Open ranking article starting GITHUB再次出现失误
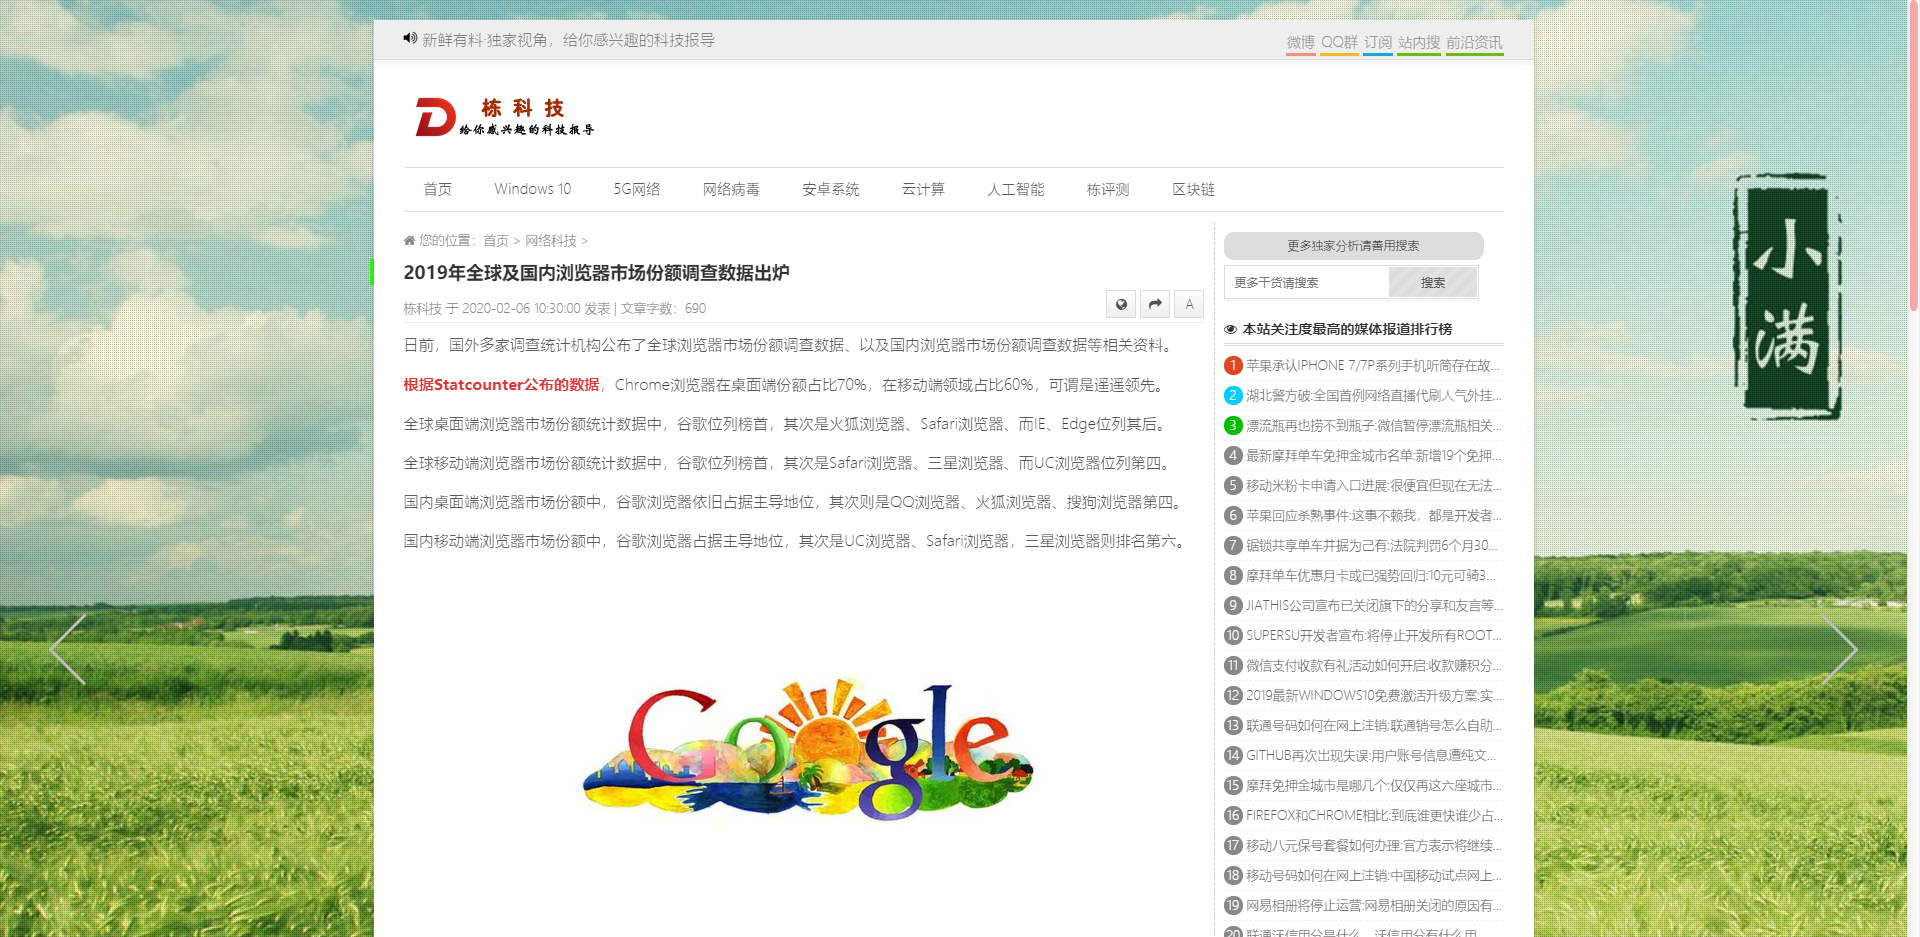1920x937 pixels. pos(1373,756)
